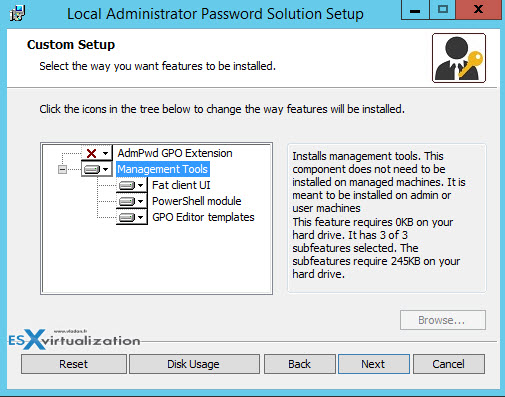Image resolution: width=505 pixels, height=397 pixels.
Task: Select the AdmPwd GPO Extension feature
Action: pyautogui.click(x=175, y=153)
